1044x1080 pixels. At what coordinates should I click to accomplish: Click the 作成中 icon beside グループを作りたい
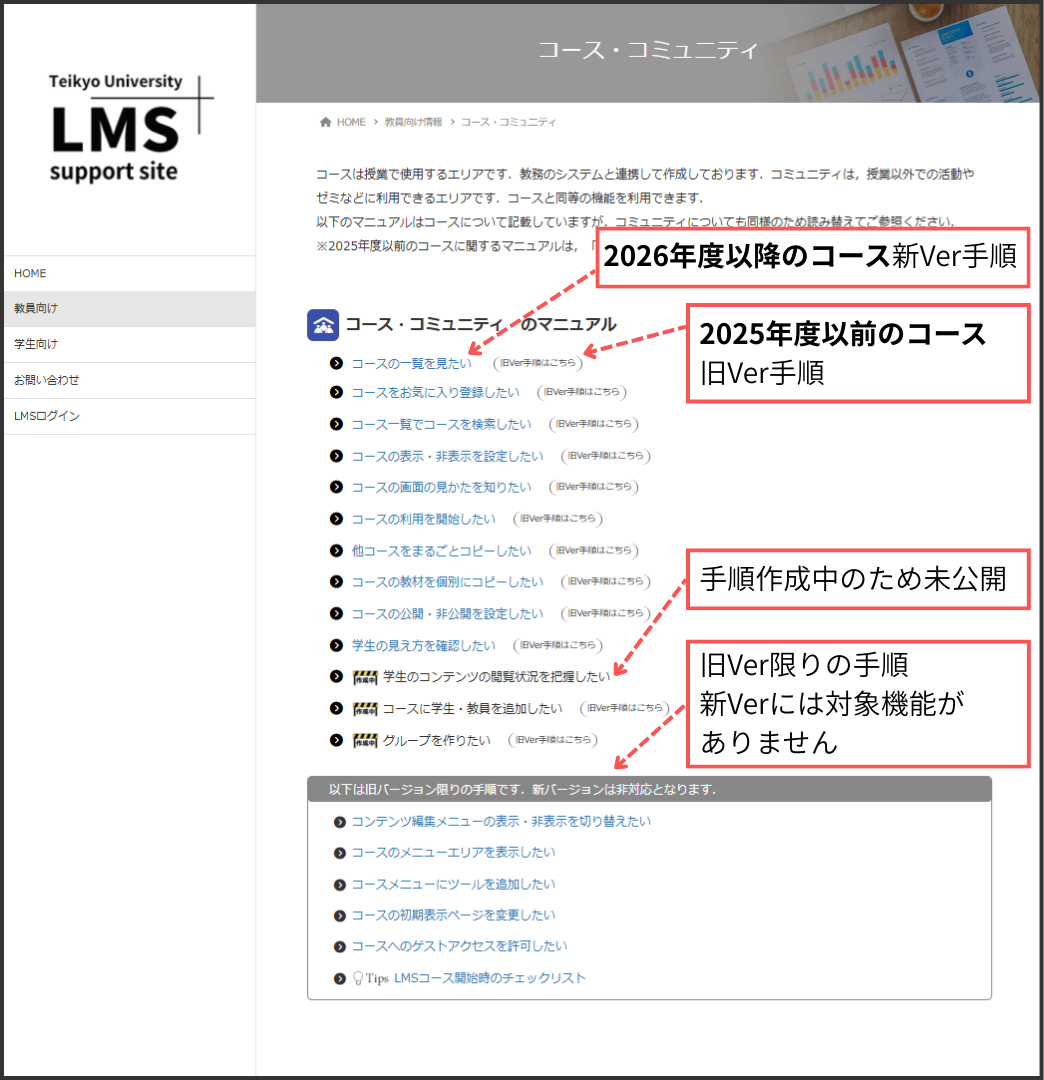click(x=365, y=741)
